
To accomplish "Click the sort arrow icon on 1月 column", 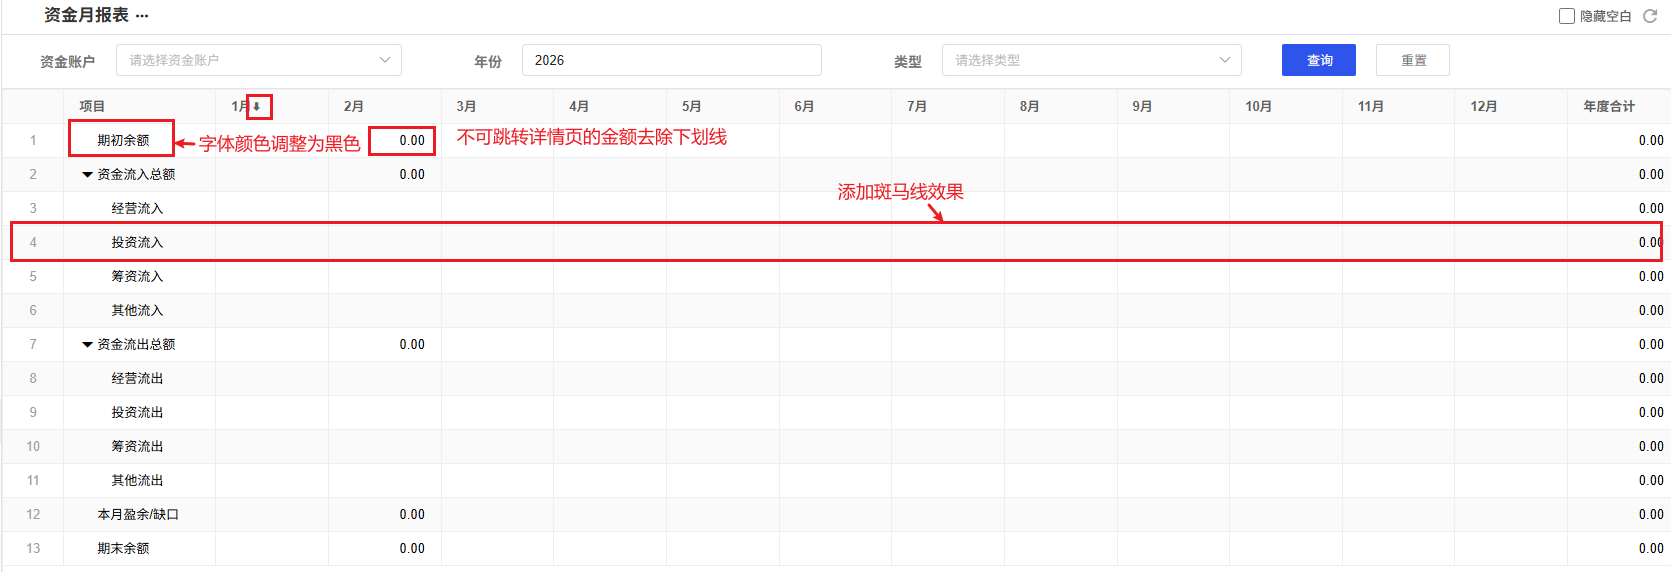I will click(257, 107).
